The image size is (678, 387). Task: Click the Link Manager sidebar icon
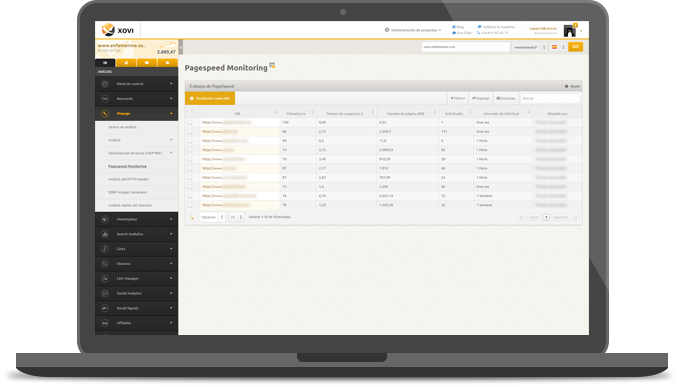point(105,278)
